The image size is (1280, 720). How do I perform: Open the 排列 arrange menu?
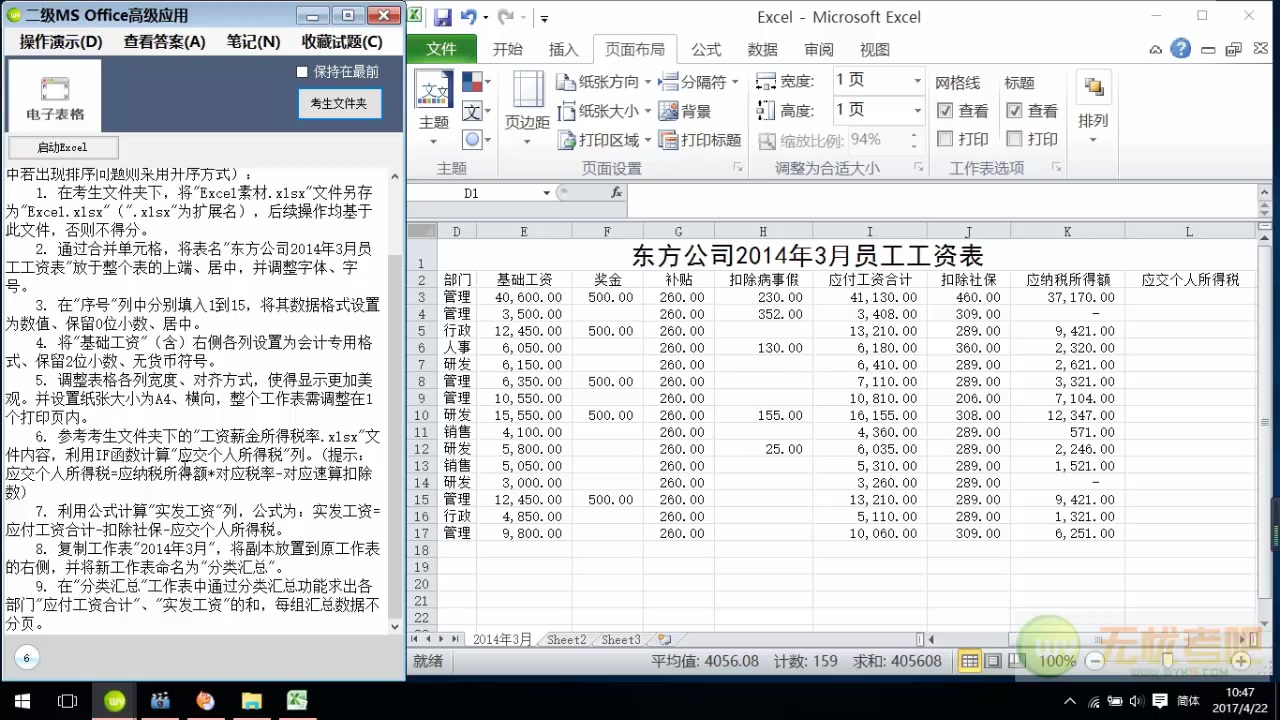pyautogui.click(x=1093, y=108)
